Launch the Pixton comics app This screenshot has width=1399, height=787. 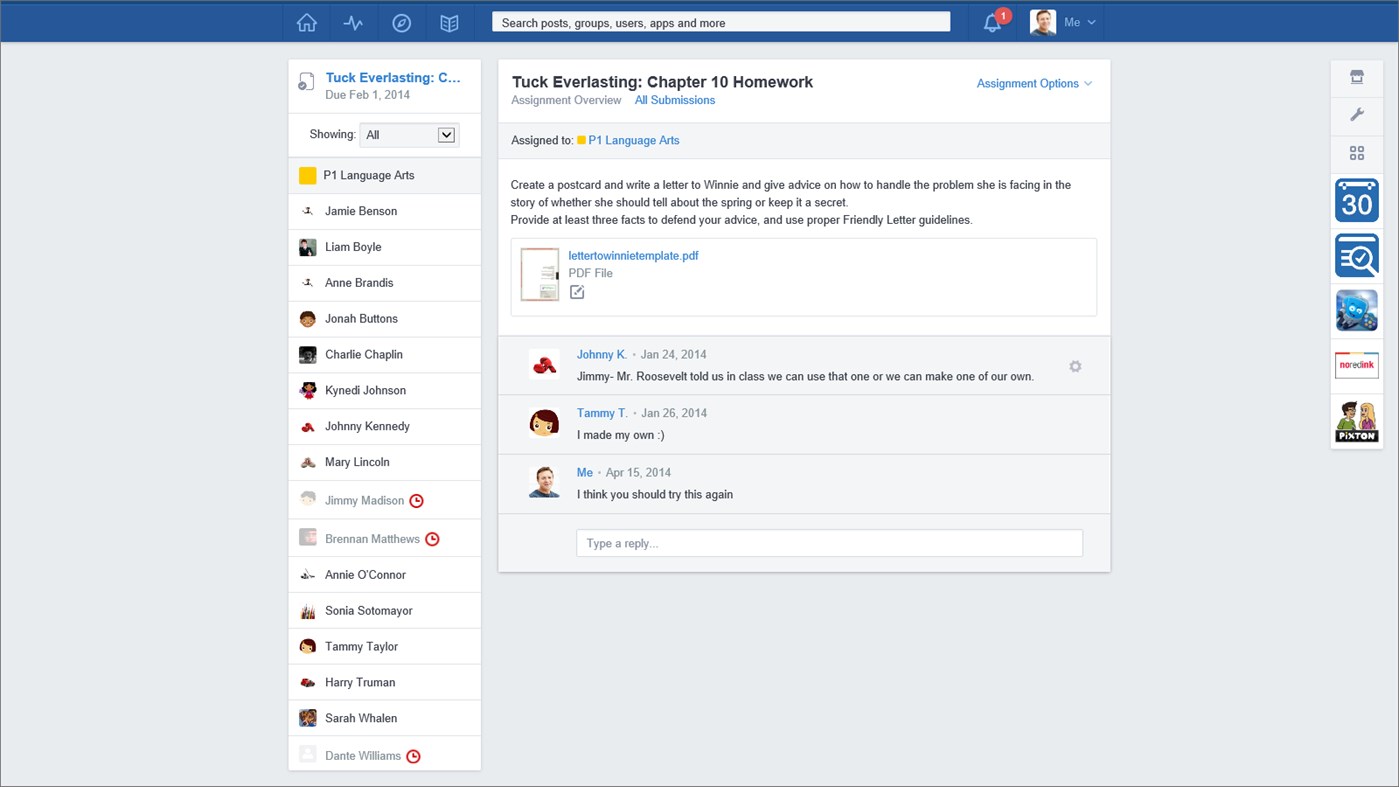click(x=1356, y=420)
